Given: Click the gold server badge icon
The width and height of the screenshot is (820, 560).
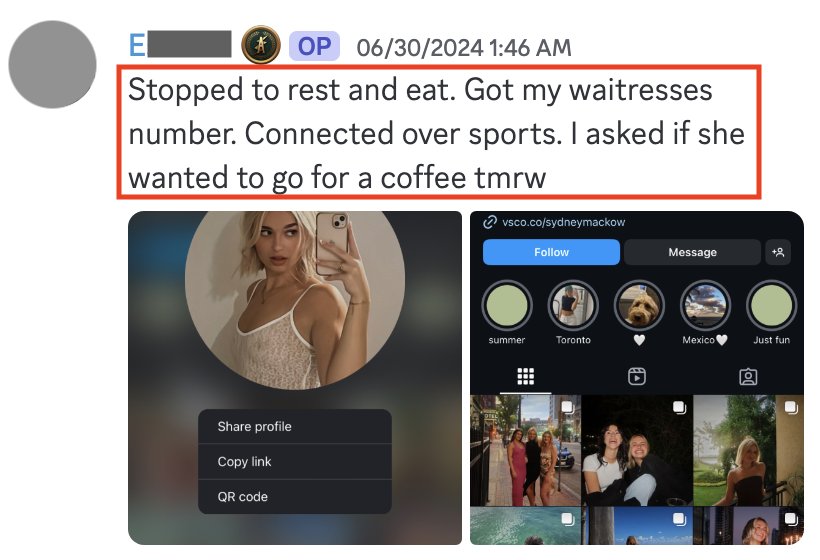Looking at the screenshot, I should [260, 45].
